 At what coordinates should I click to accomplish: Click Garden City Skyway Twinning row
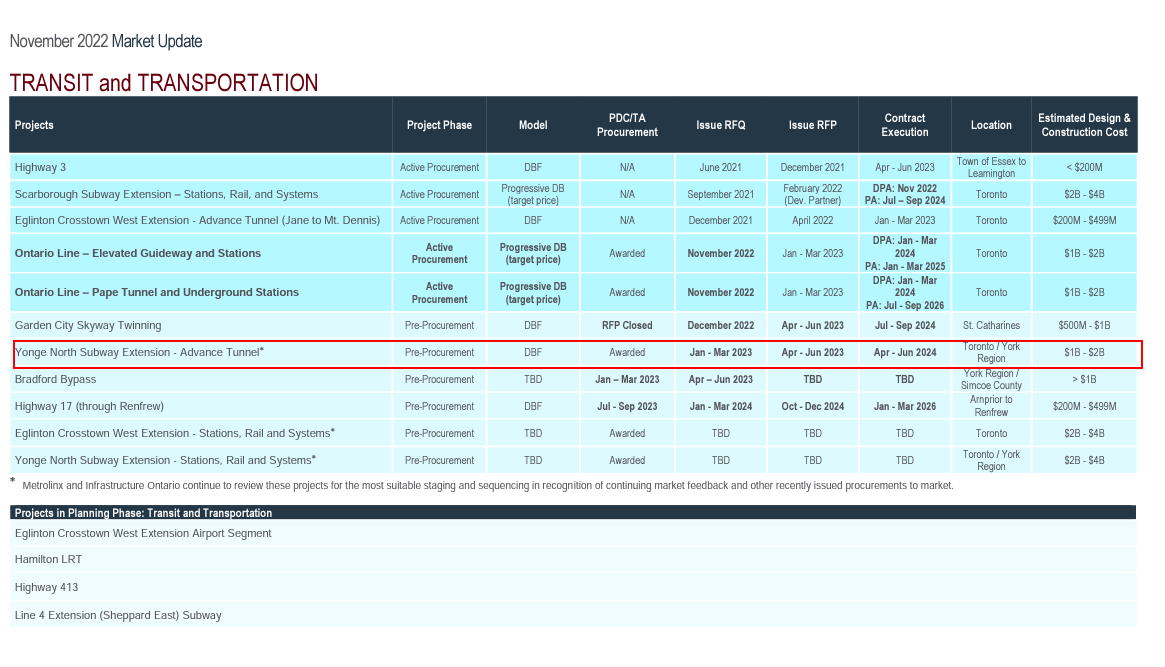click(573, 325)
